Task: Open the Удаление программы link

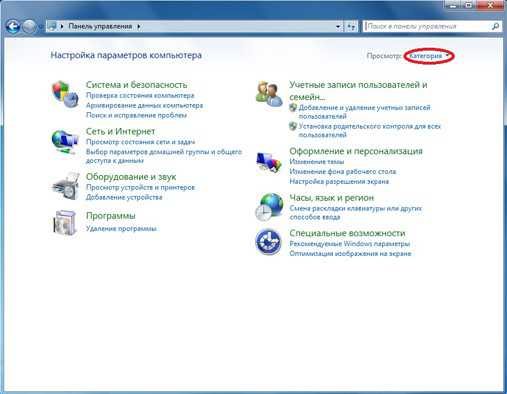Action: pos(121,229)
